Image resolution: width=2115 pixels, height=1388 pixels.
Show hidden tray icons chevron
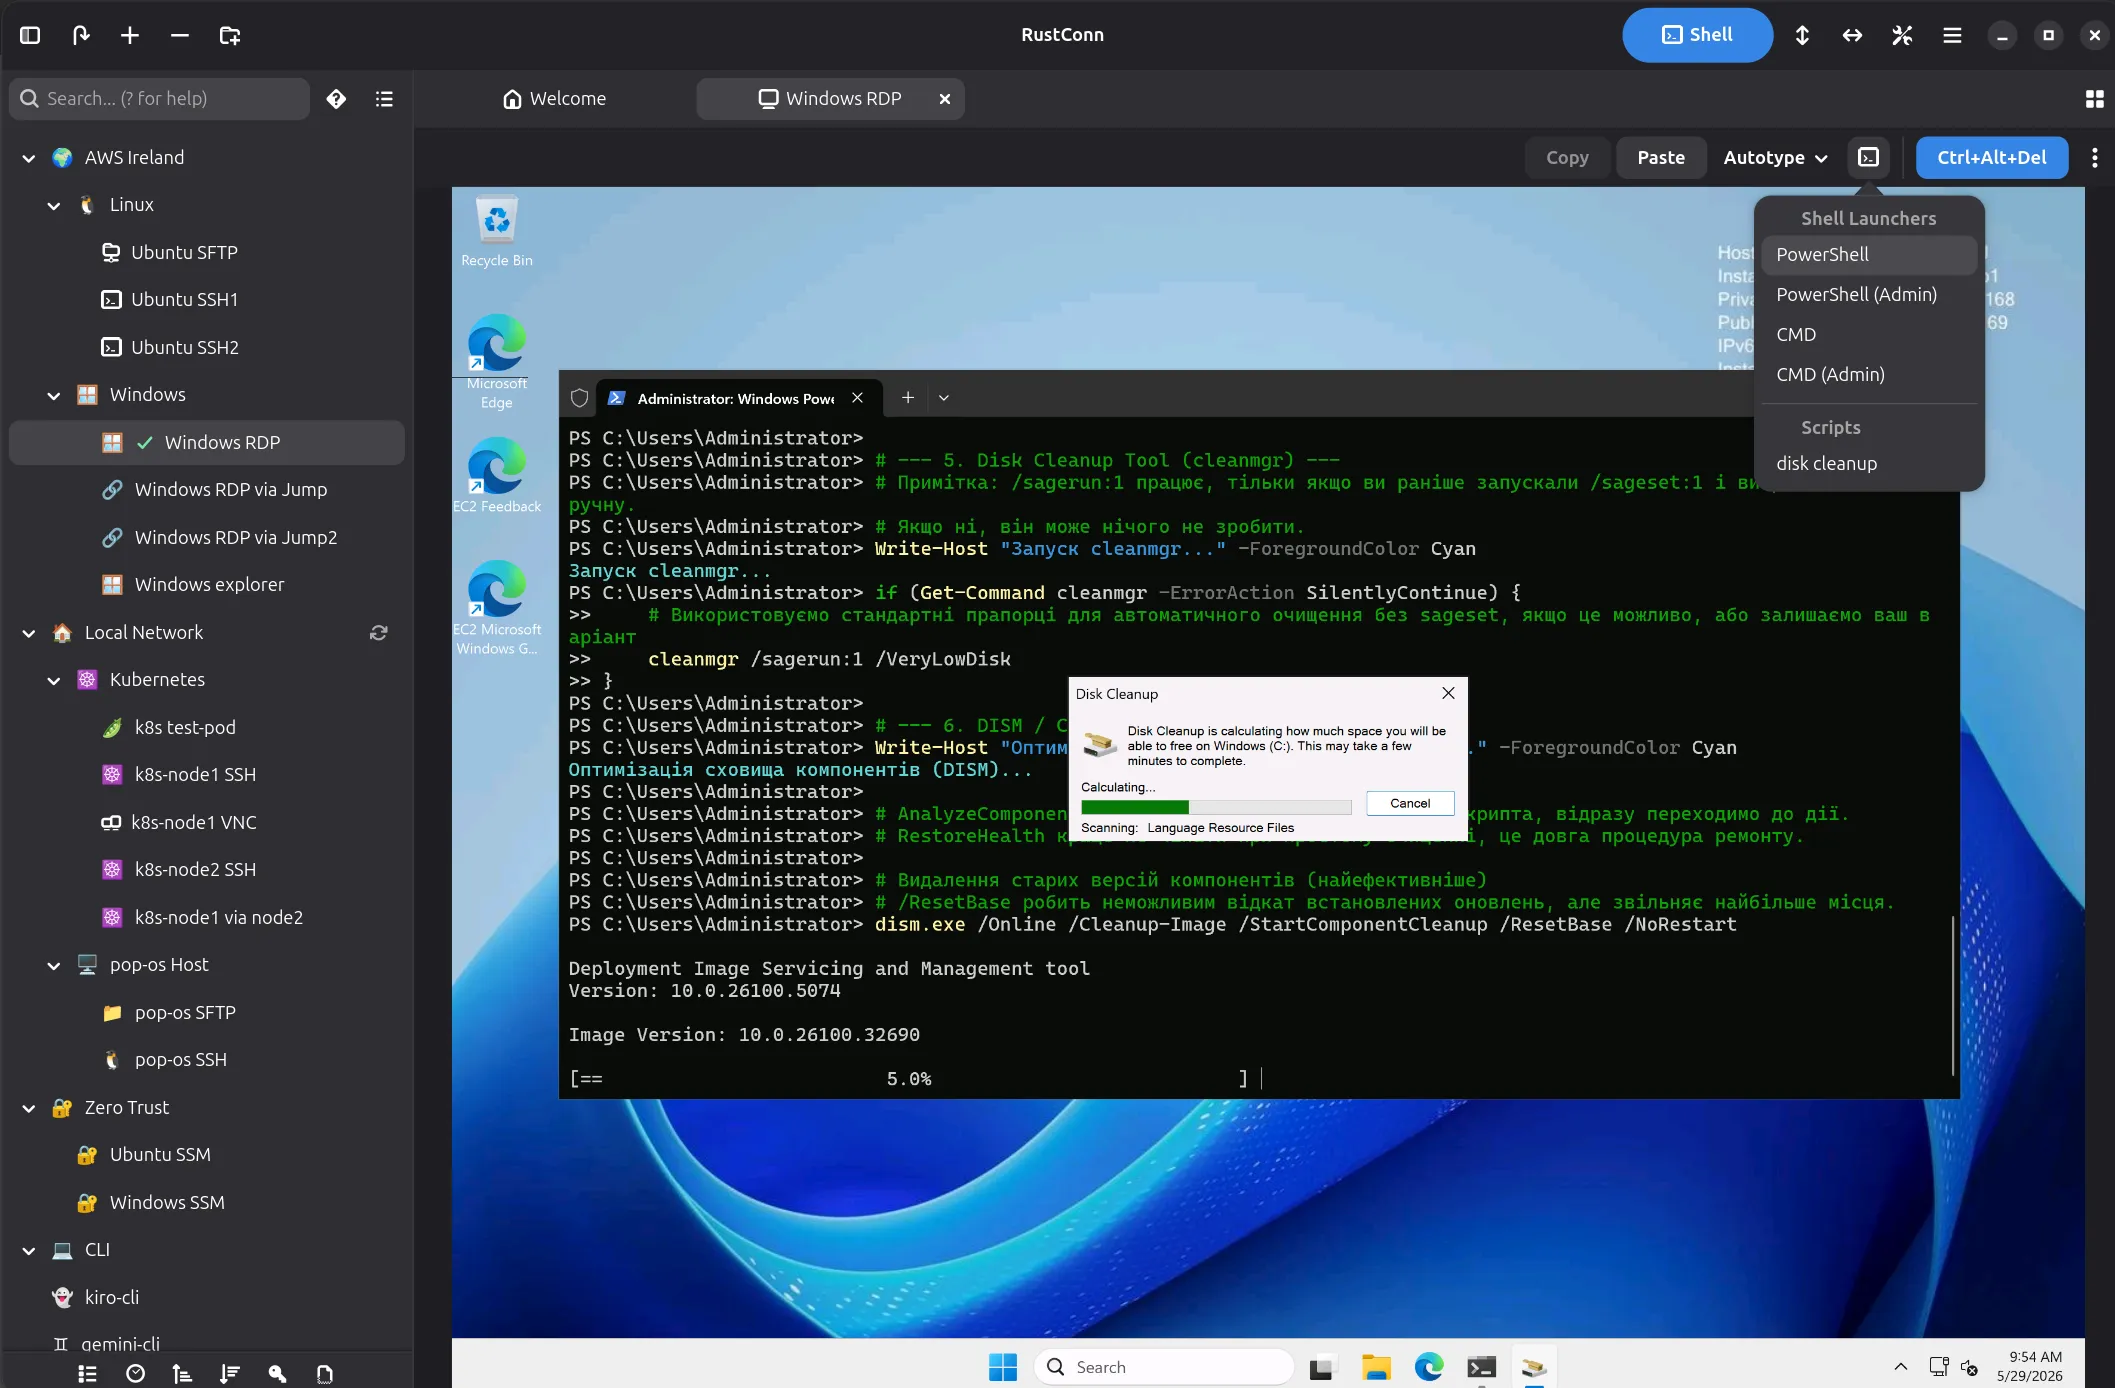coord(1900,1366)
